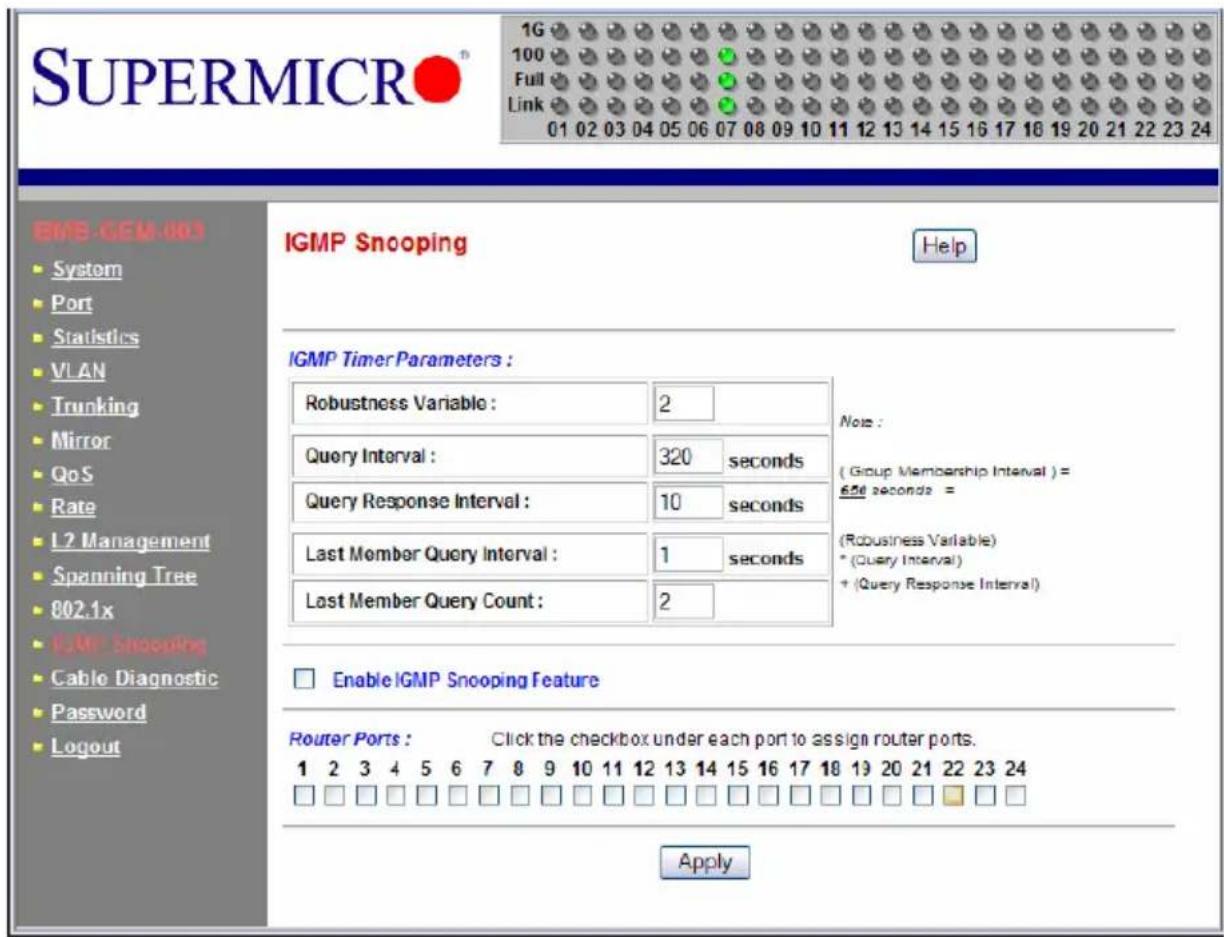Check router port 3 checkbox
Image resolution: width=1224 pixels, height=937 pixels.
pos(366,796)
